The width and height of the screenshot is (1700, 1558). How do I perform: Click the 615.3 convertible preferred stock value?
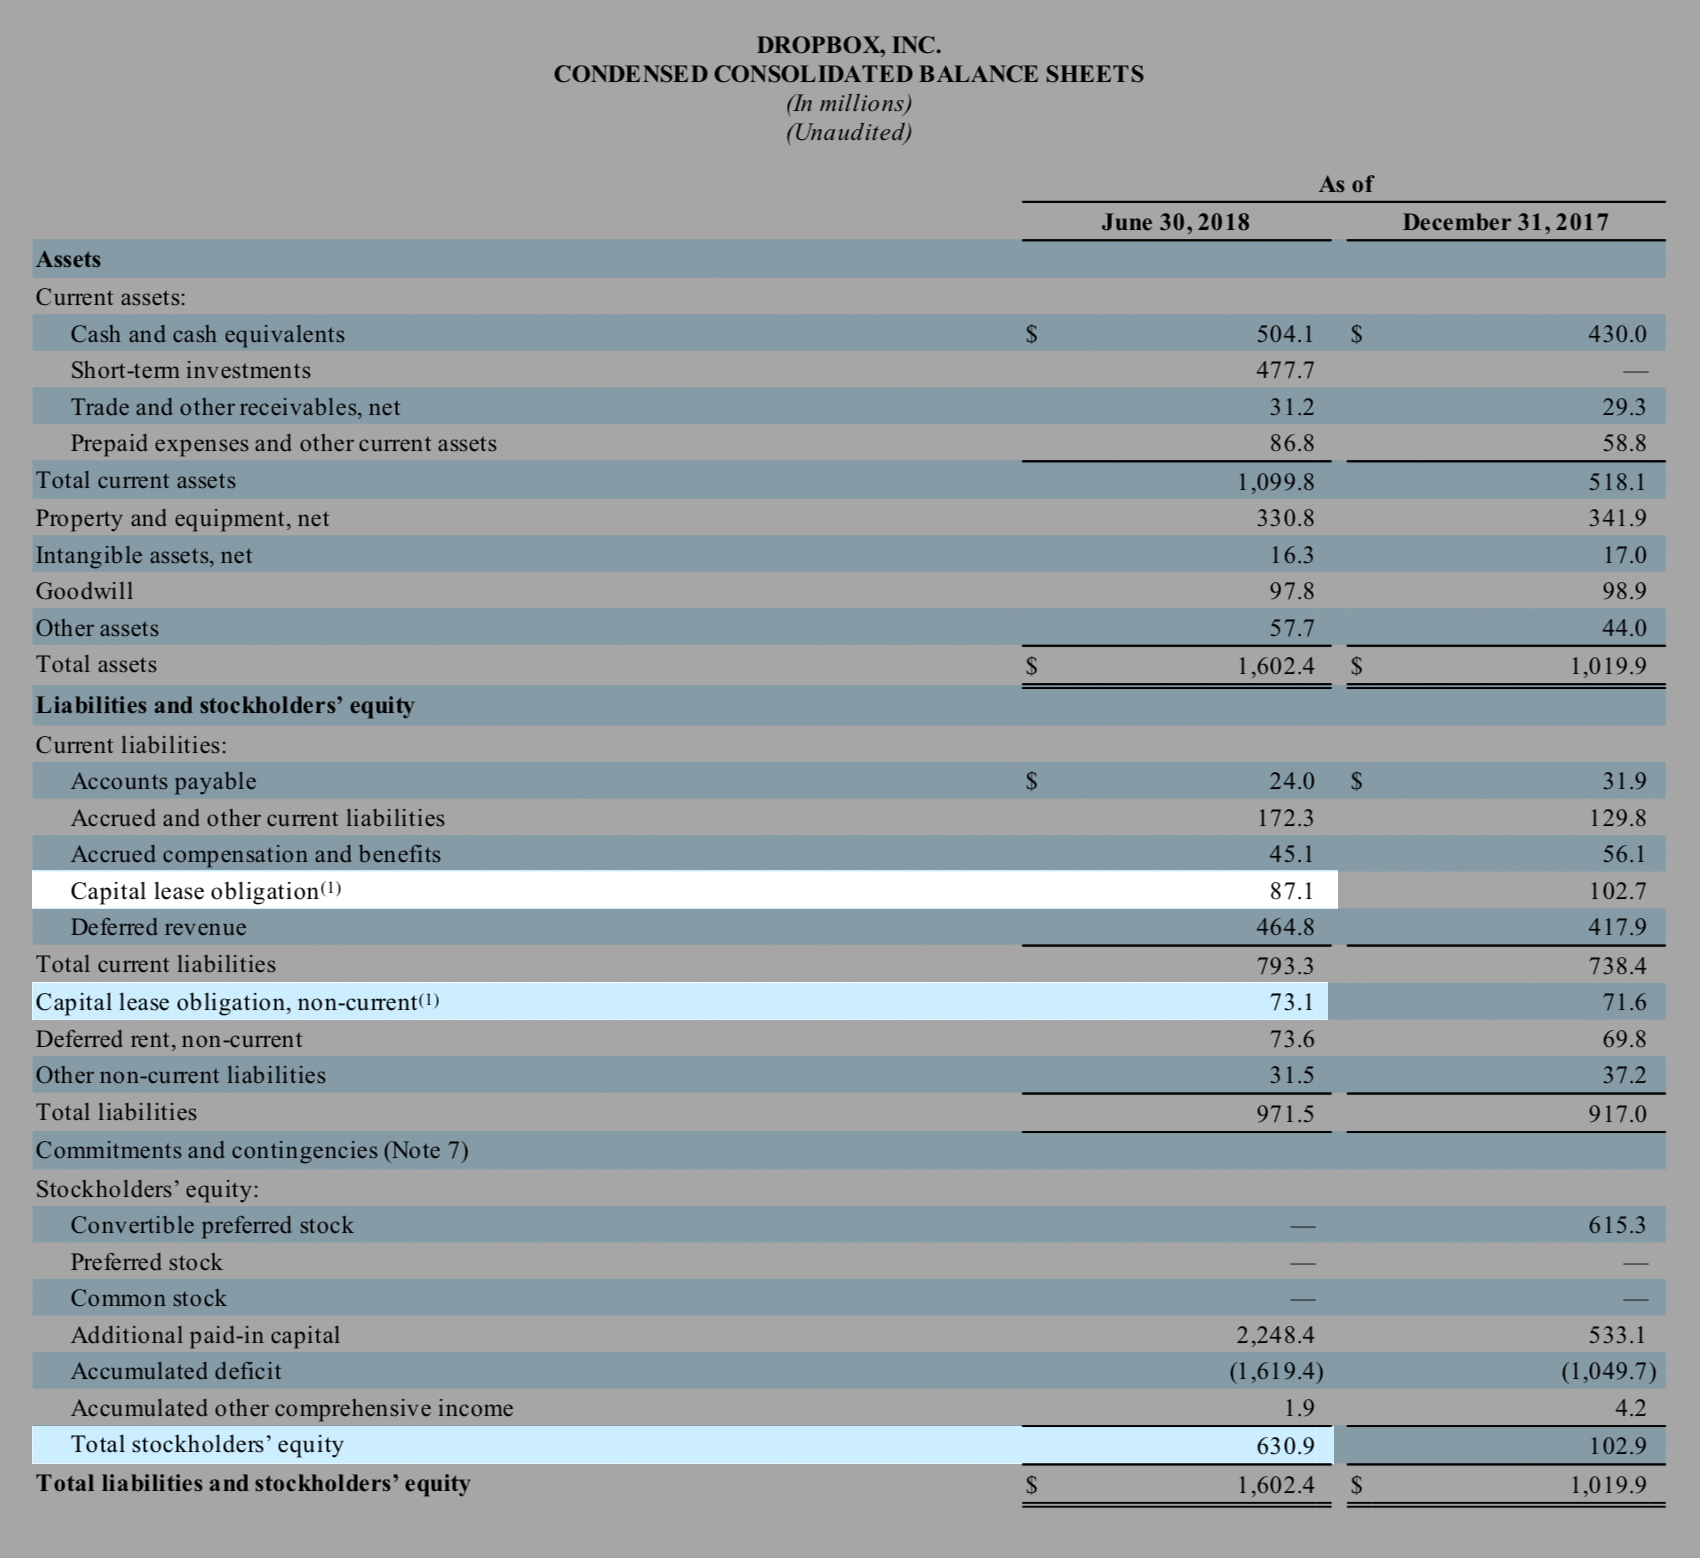pos(1617,1225)
